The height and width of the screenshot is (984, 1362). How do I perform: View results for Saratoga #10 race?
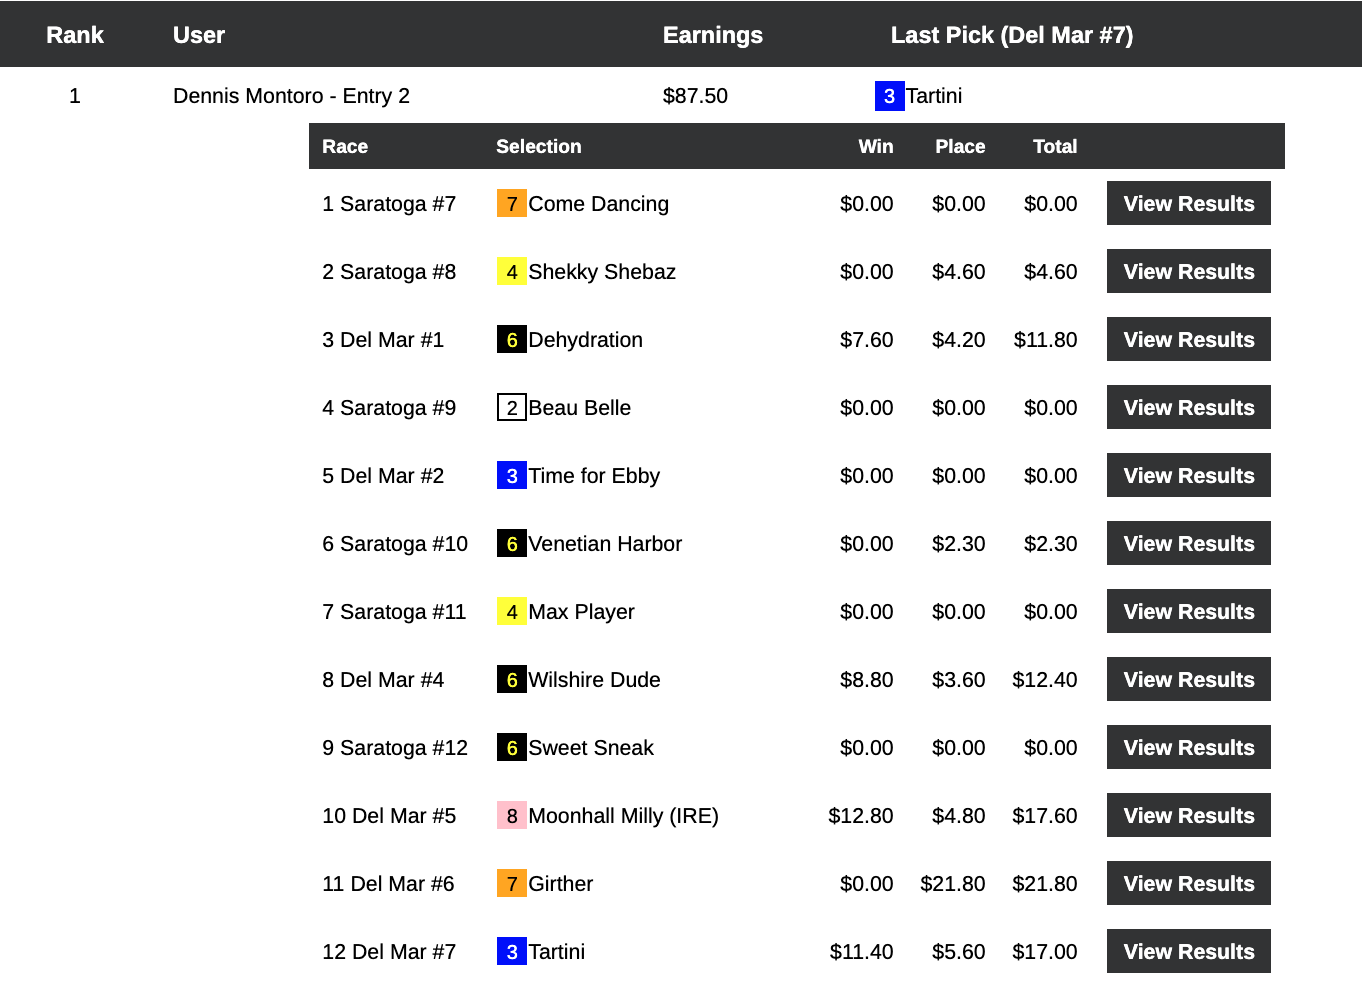1188,544
